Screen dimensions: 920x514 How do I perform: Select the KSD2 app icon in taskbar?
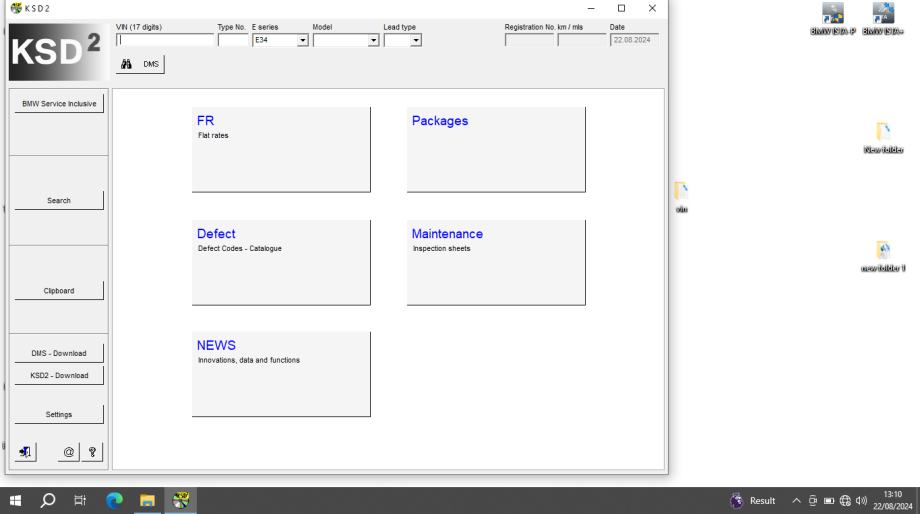pos(181,501)
